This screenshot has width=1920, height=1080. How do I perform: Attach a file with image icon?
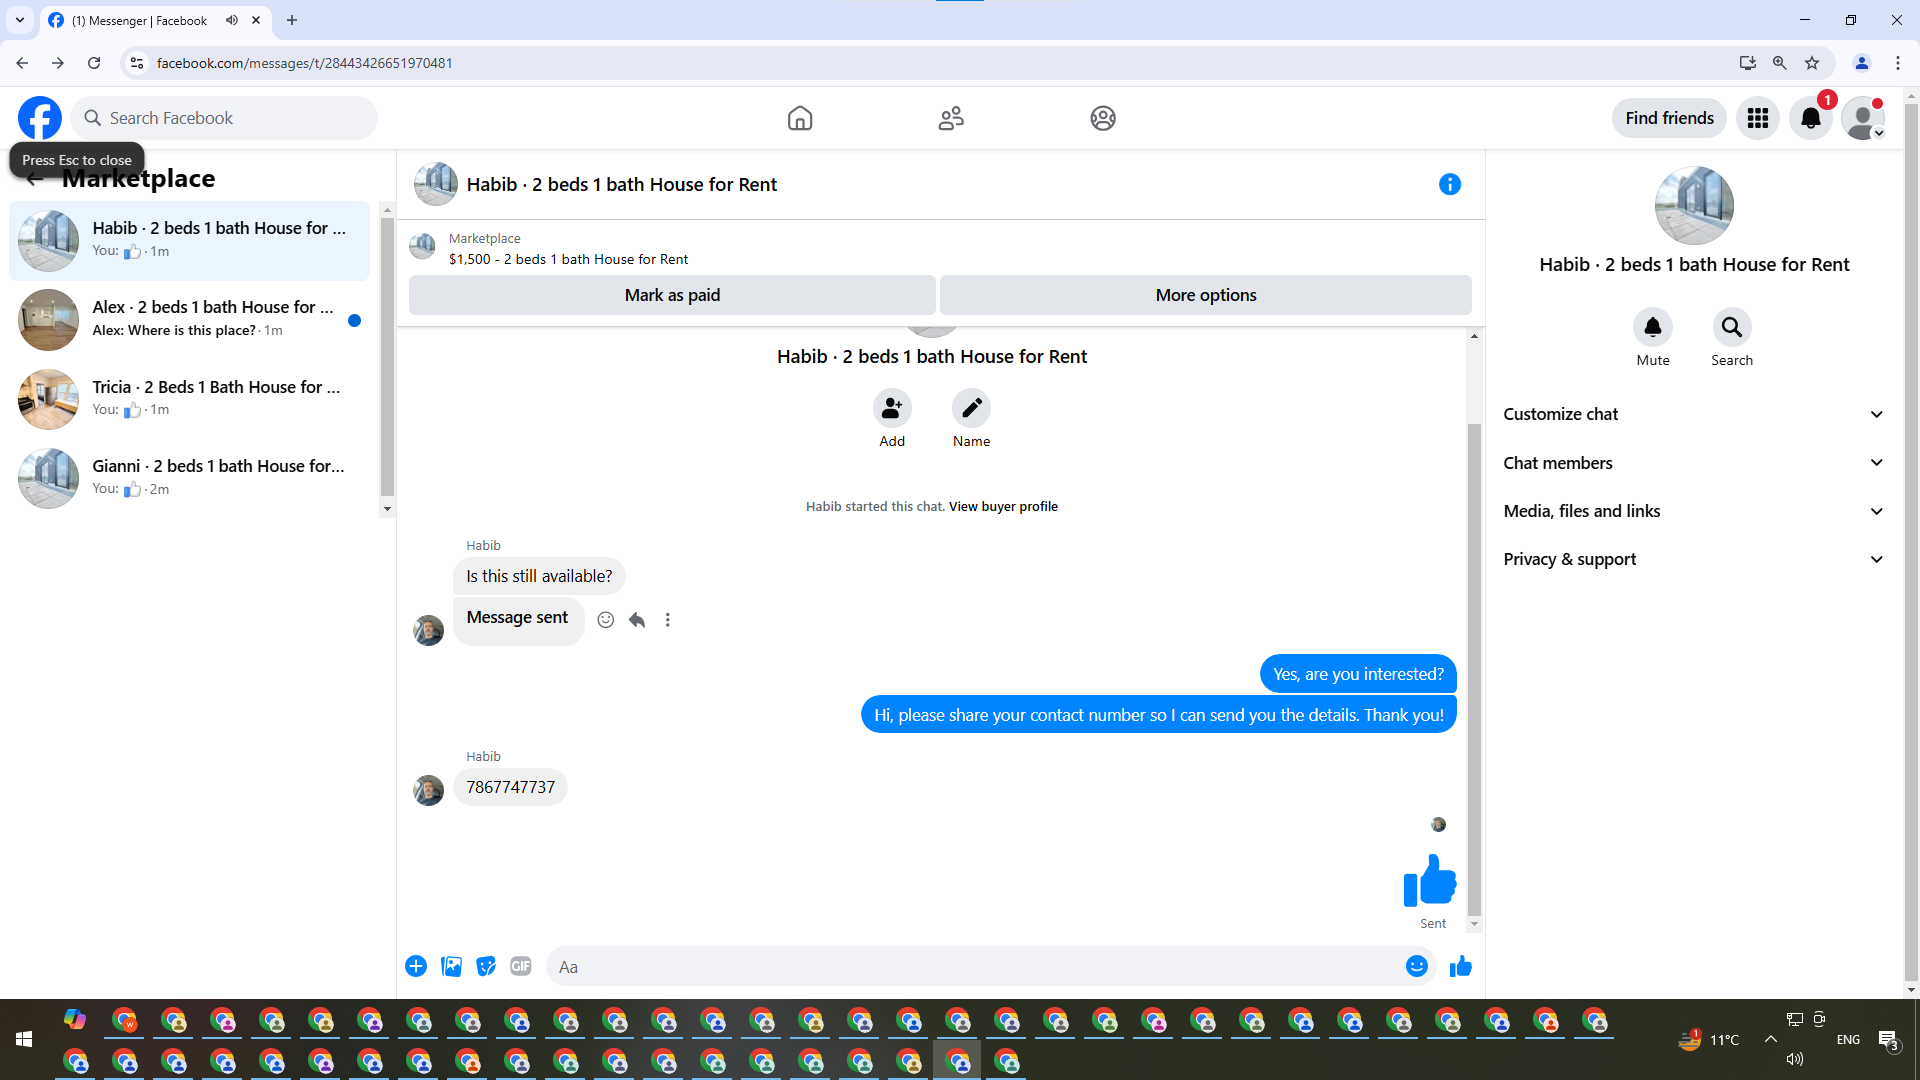pos(451,966)
